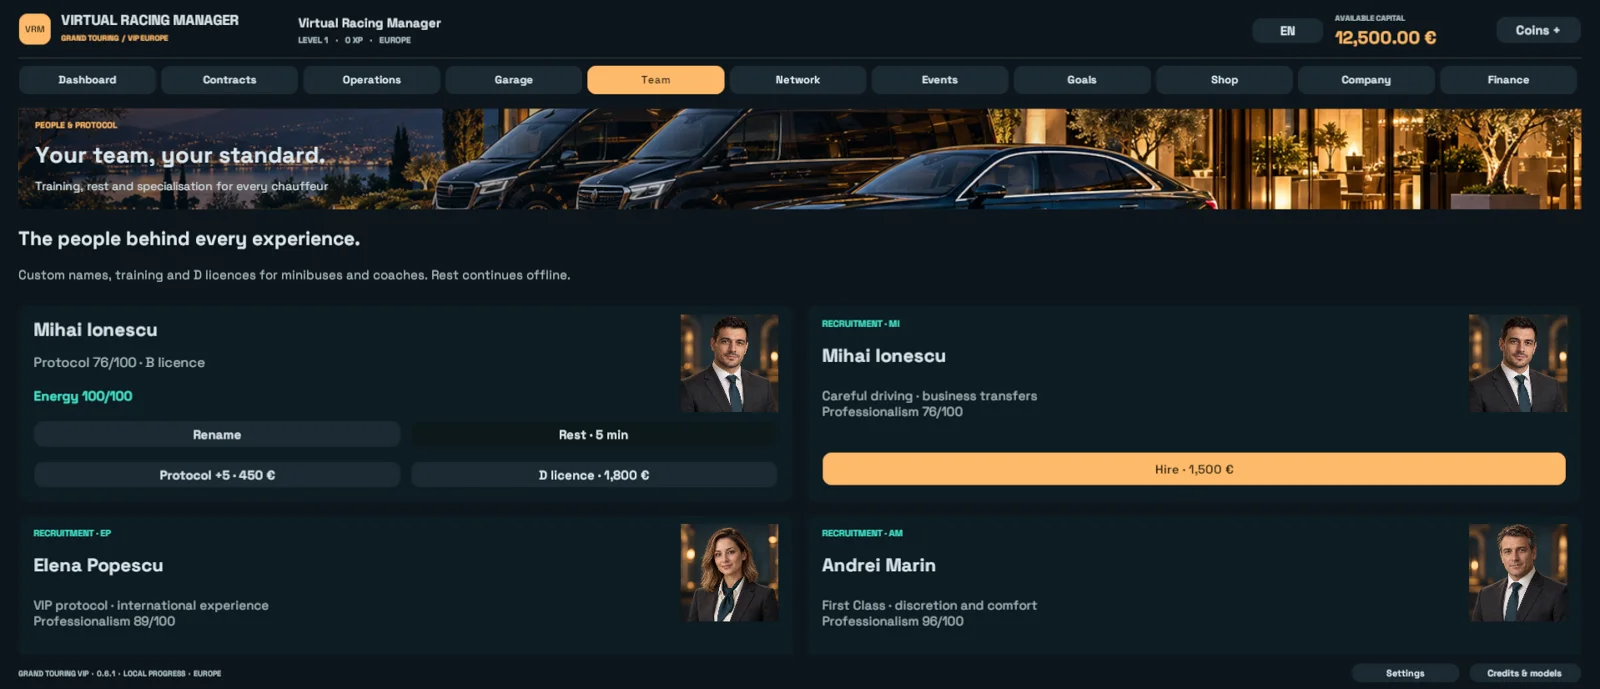
Task: Hire Mihai Ionescu for 1,500 €
Action: click(1194, 469)
